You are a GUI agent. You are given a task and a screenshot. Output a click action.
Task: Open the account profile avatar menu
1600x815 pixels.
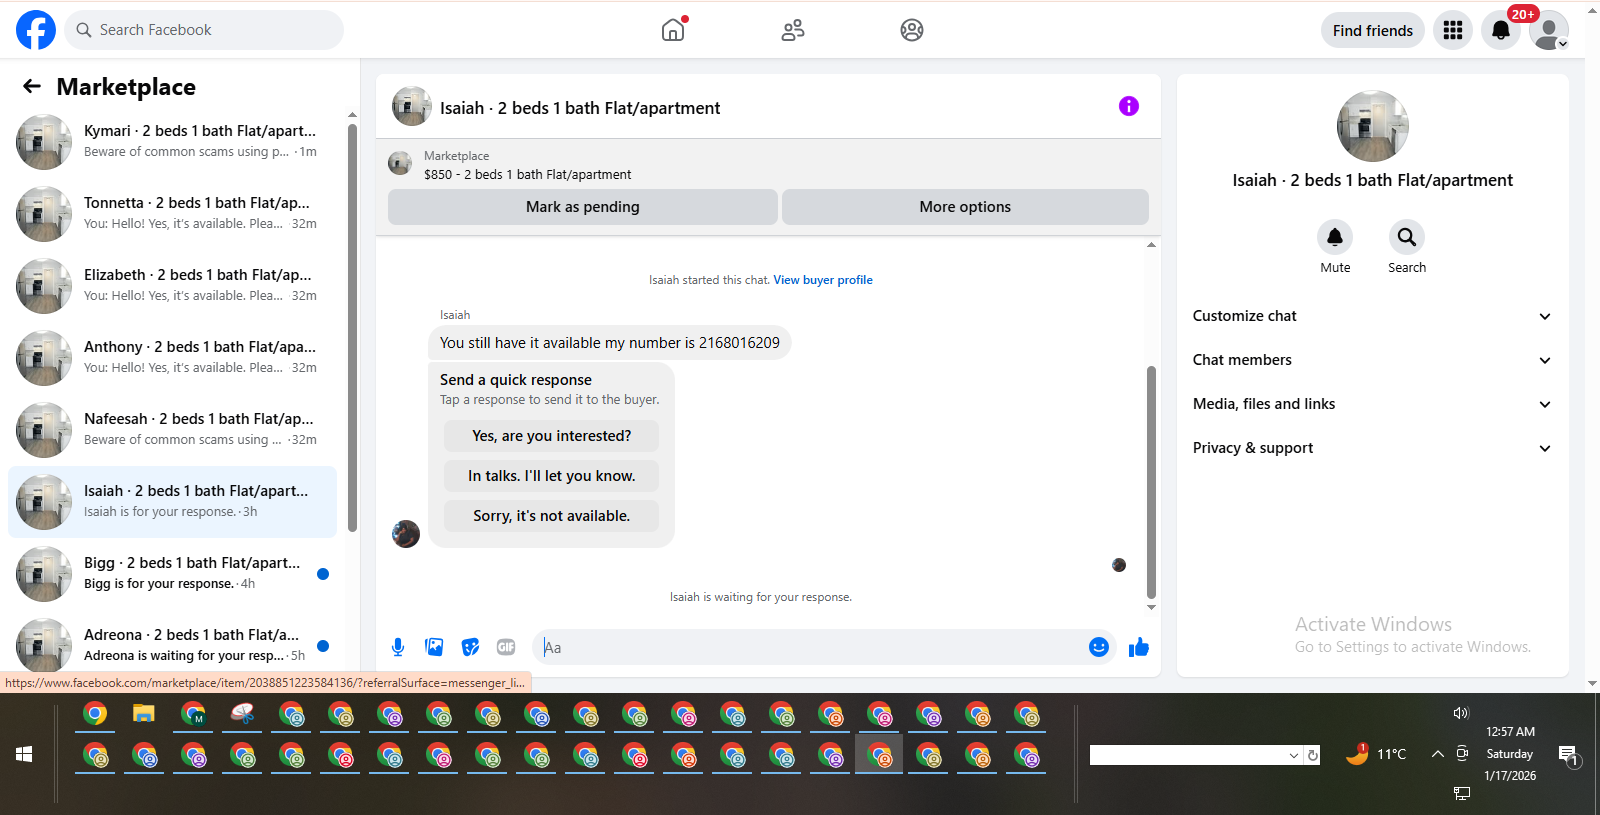click(1549, 30)
